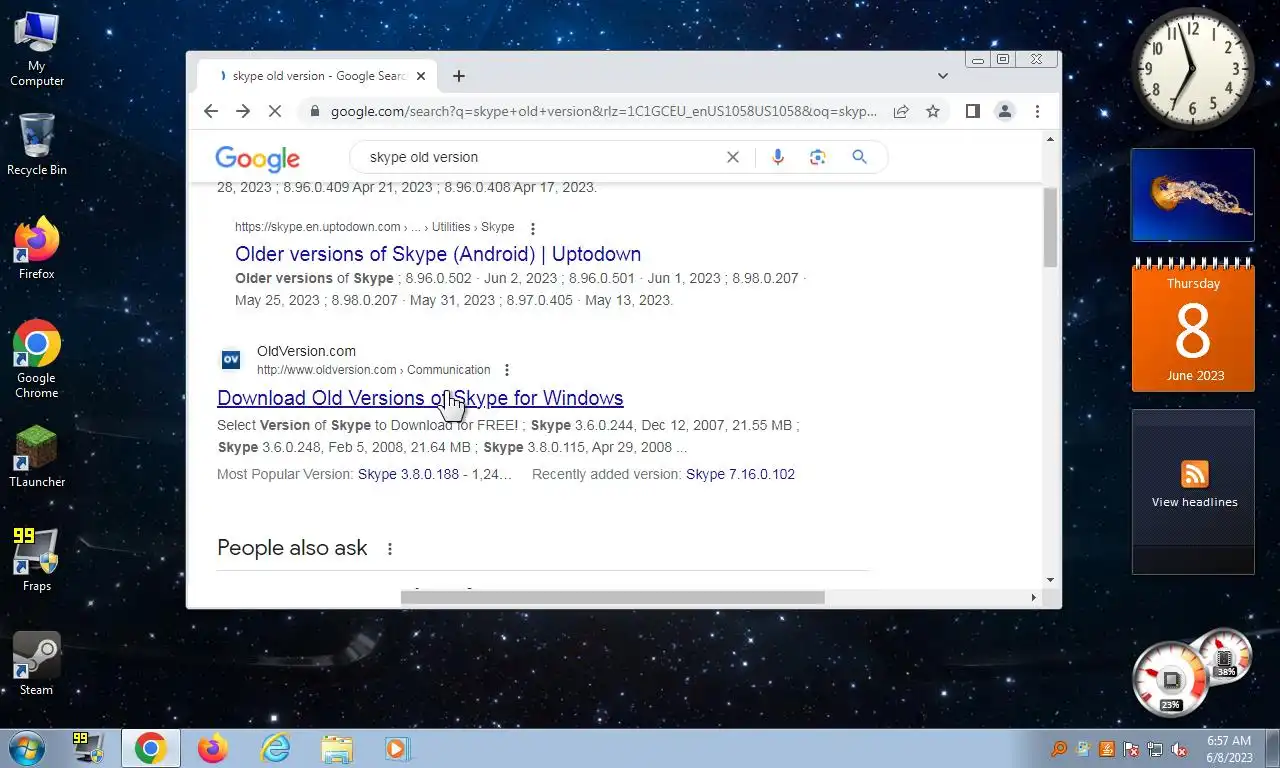The image size is (1280, 768).
Task: Open the Chrome profile avatar menu
Action: point(1004,111)
